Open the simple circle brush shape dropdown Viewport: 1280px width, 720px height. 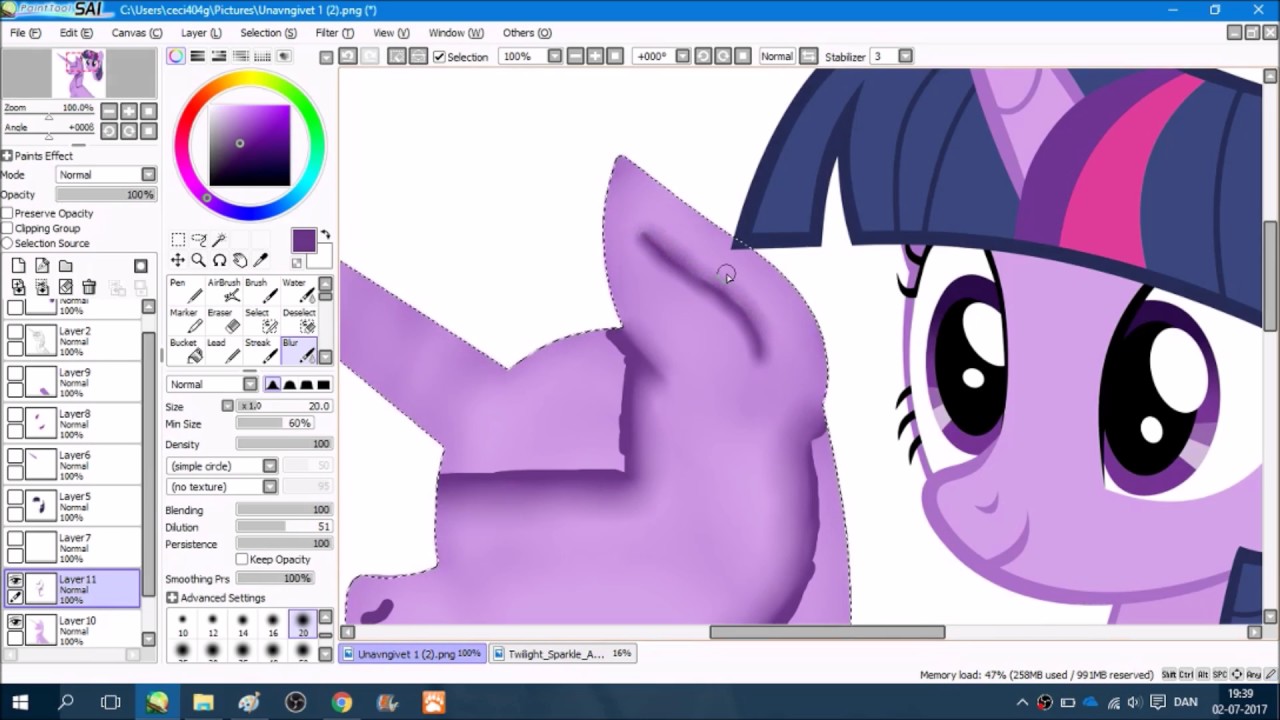[222, 466]
